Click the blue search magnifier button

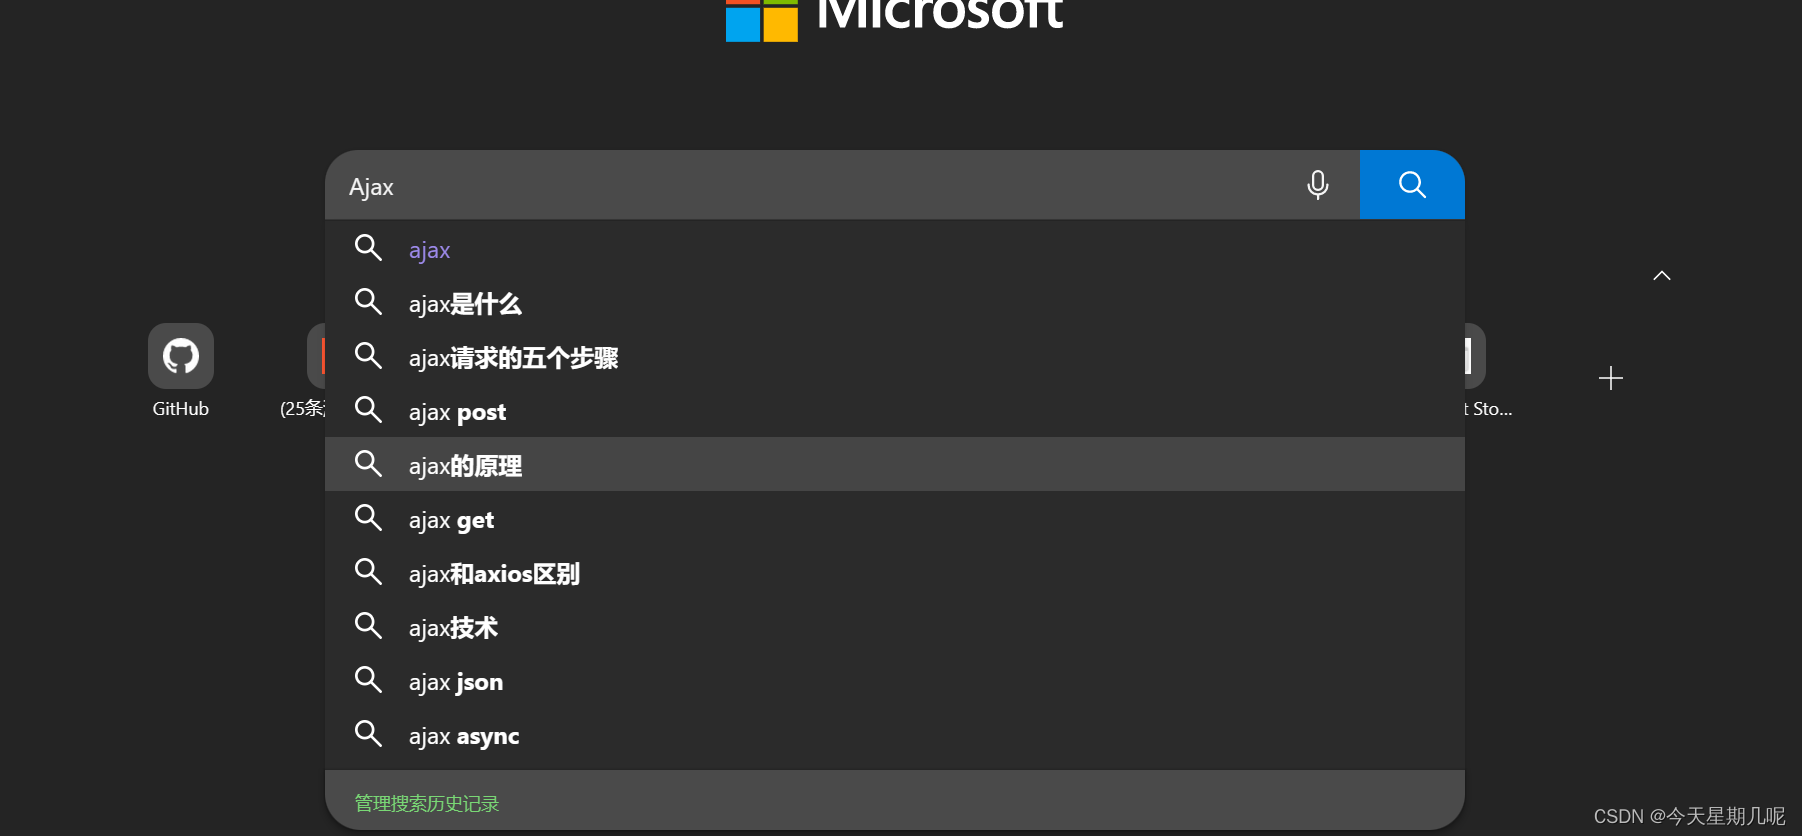(x=1412, y=185)
